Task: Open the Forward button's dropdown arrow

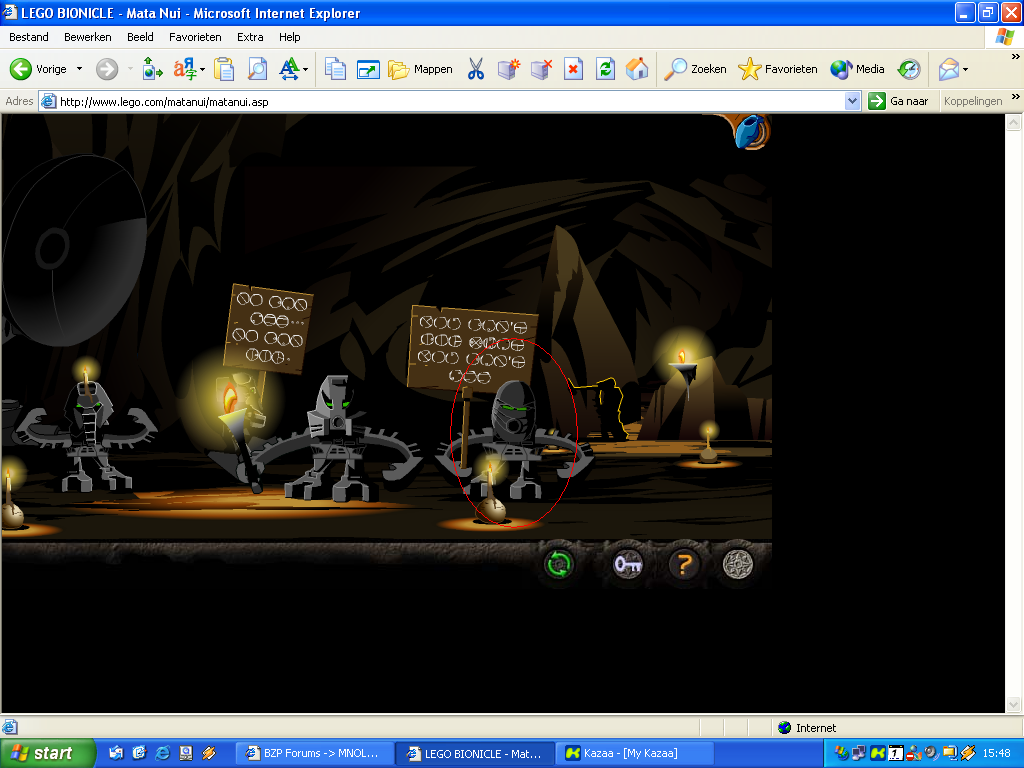Action: point(130,69)
